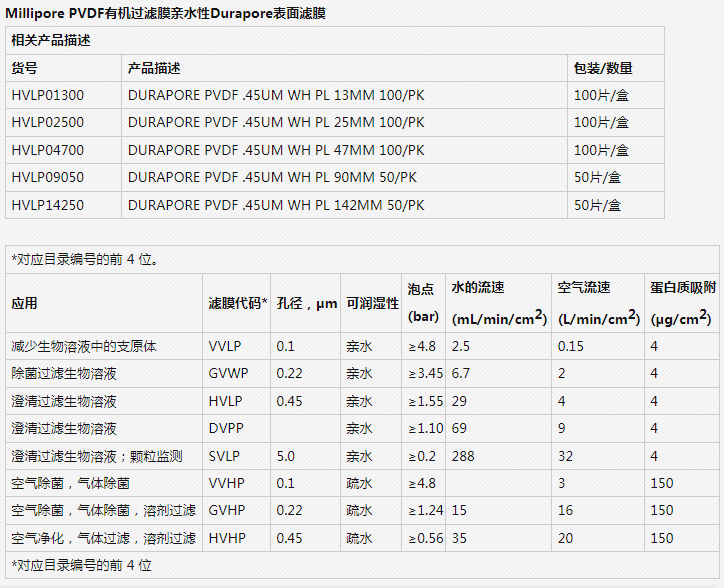The image size is (724, 588).
Task: Click the '水的流速' column header
Action: (x=478, y=288)
